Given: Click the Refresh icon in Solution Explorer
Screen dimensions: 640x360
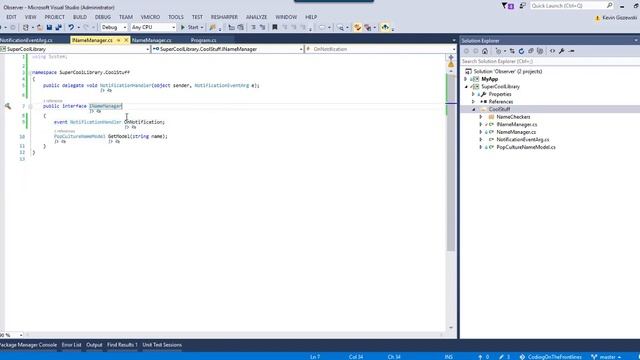Looking at the screenshot, I should pyautogui.click(x=521, y=51).
